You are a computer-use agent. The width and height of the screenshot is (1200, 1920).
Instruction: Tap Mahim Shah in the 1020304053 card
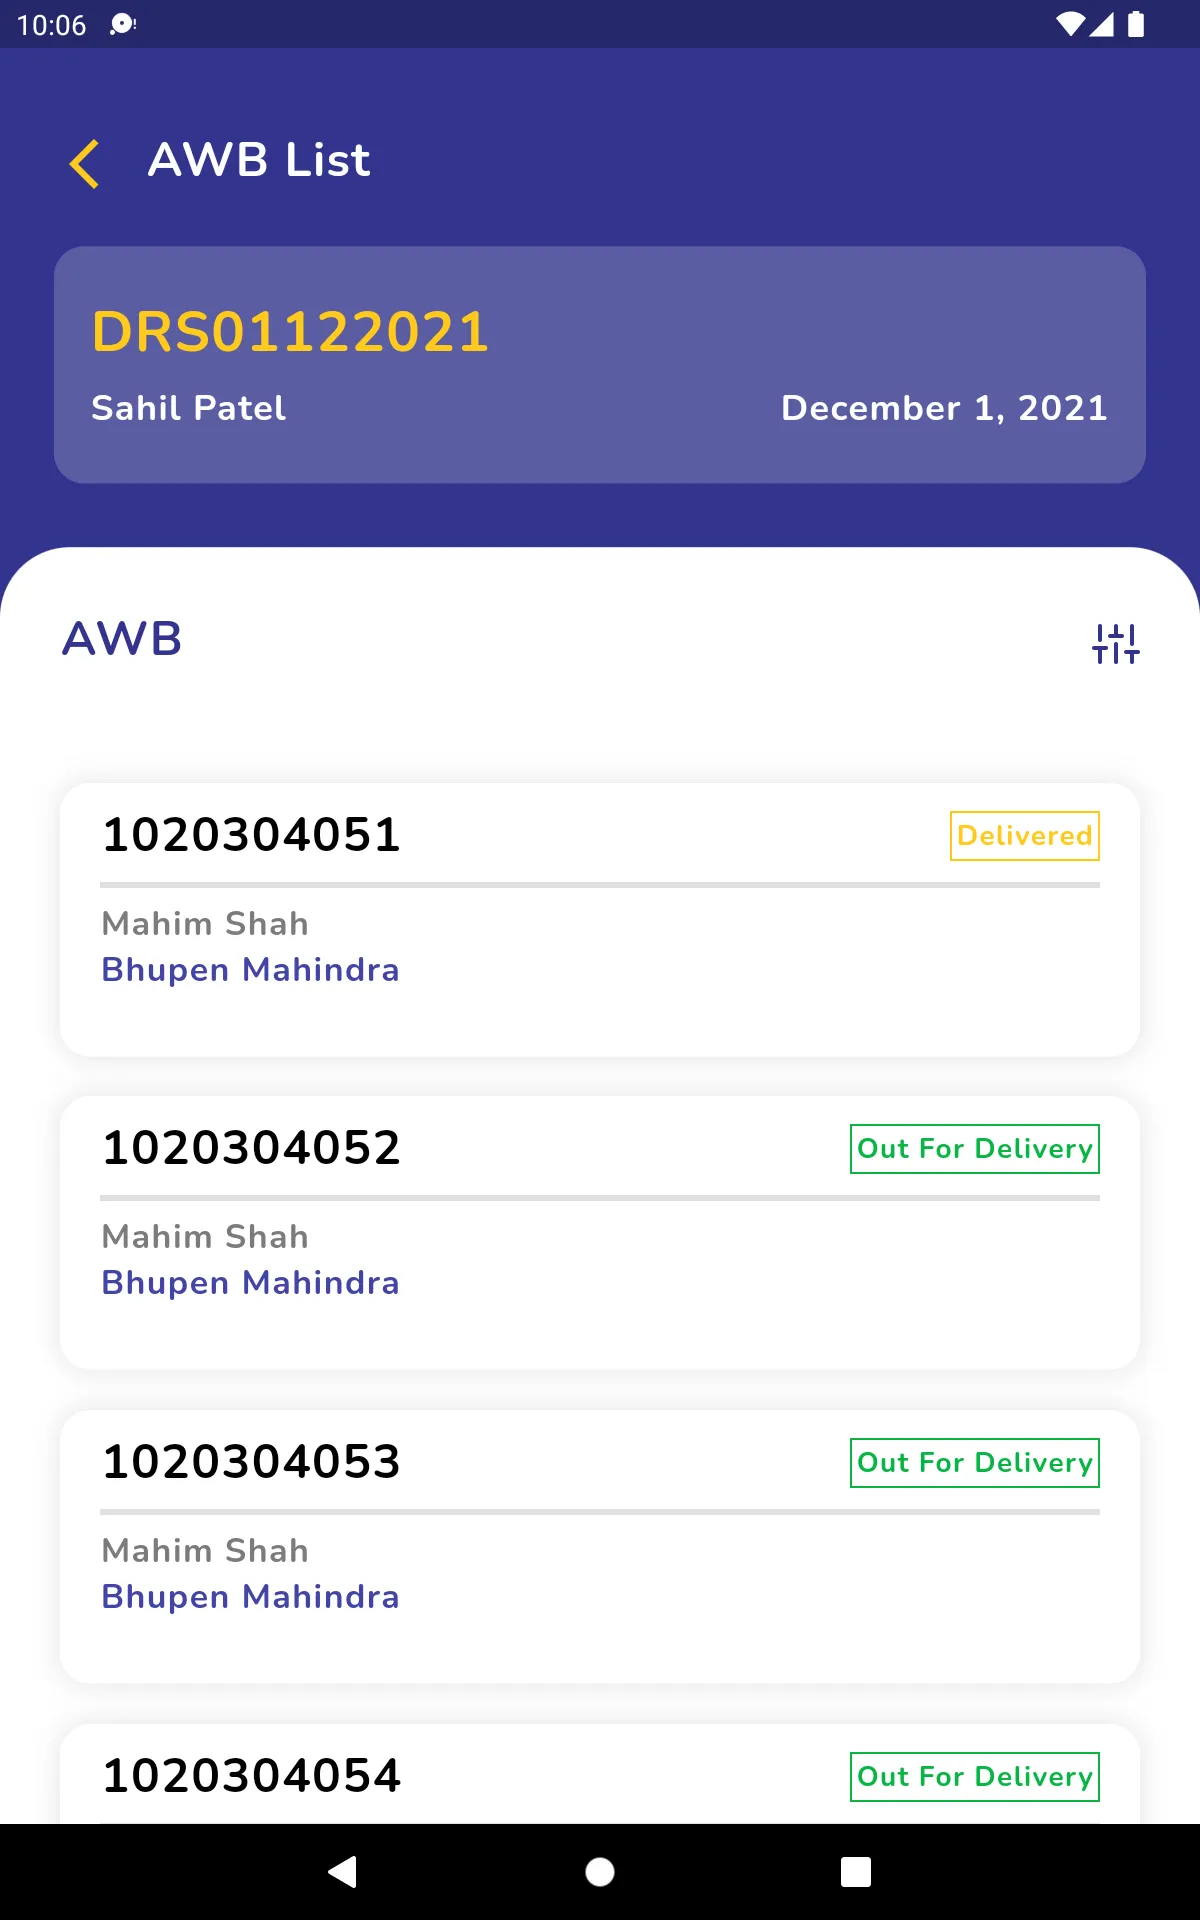pos(205,1550)
